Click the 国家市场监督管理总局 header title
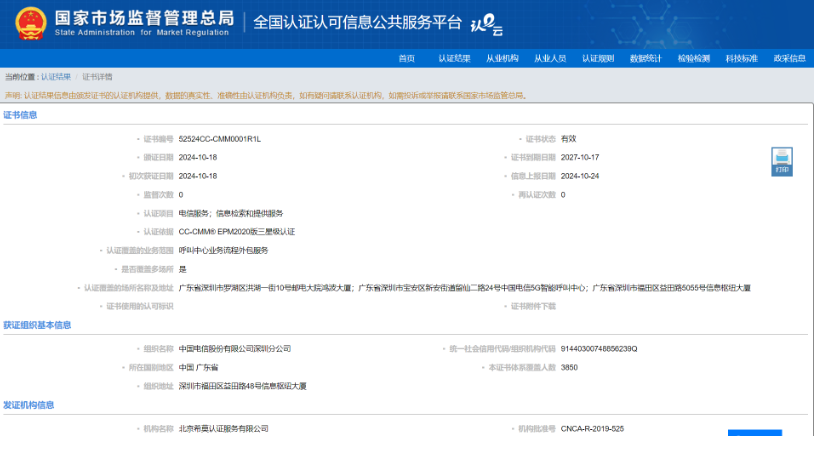 coord(144,18)
